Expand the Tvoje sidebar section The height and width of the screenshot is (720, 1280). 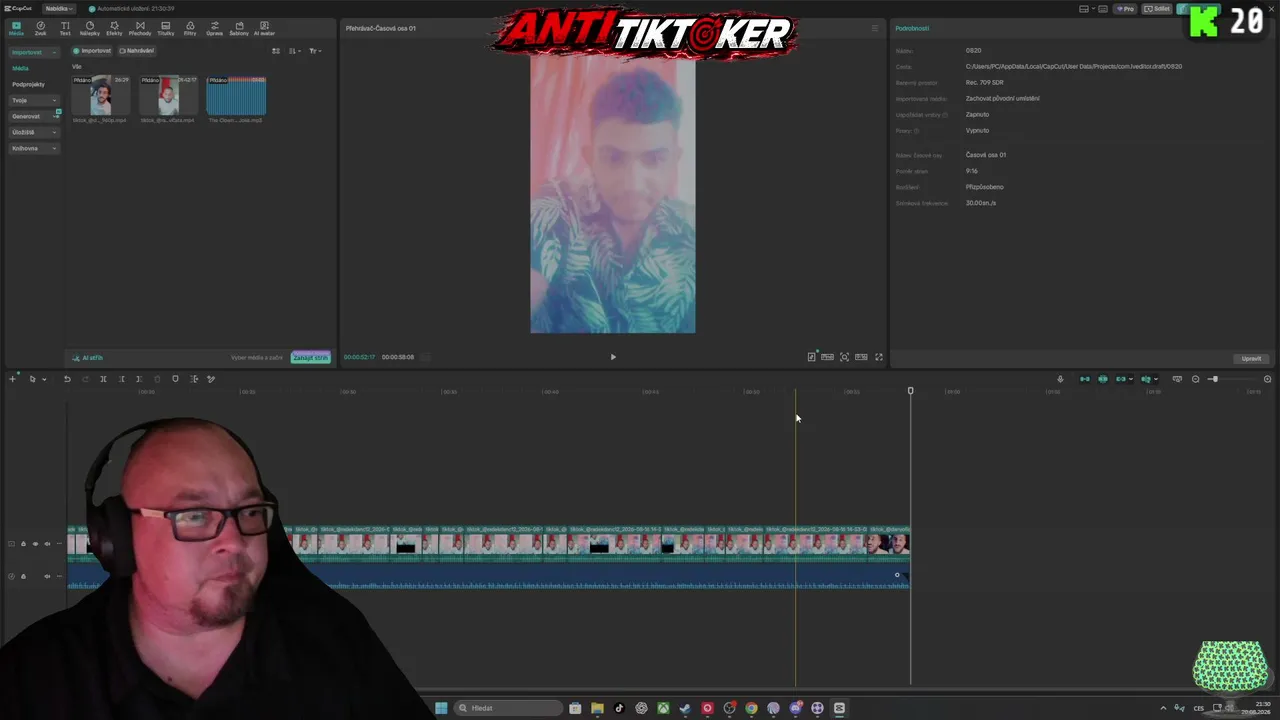pos(33,100)
